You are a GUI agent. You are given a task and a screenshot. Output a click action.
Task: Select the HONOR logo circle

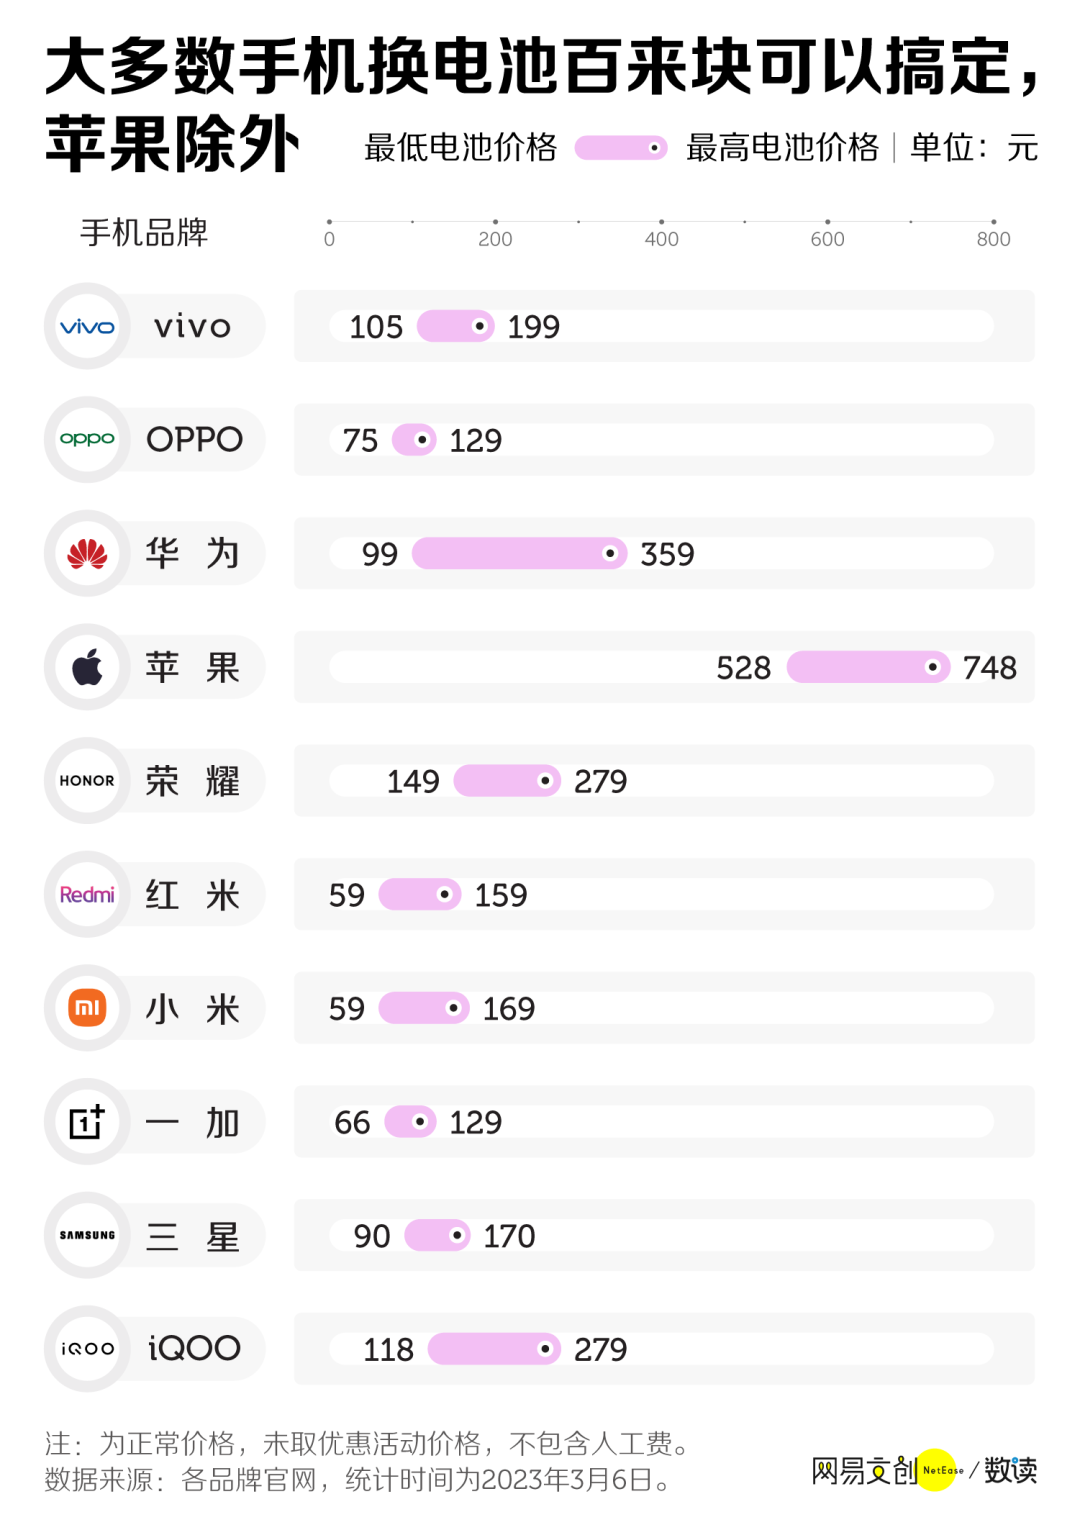coord(87,781)
